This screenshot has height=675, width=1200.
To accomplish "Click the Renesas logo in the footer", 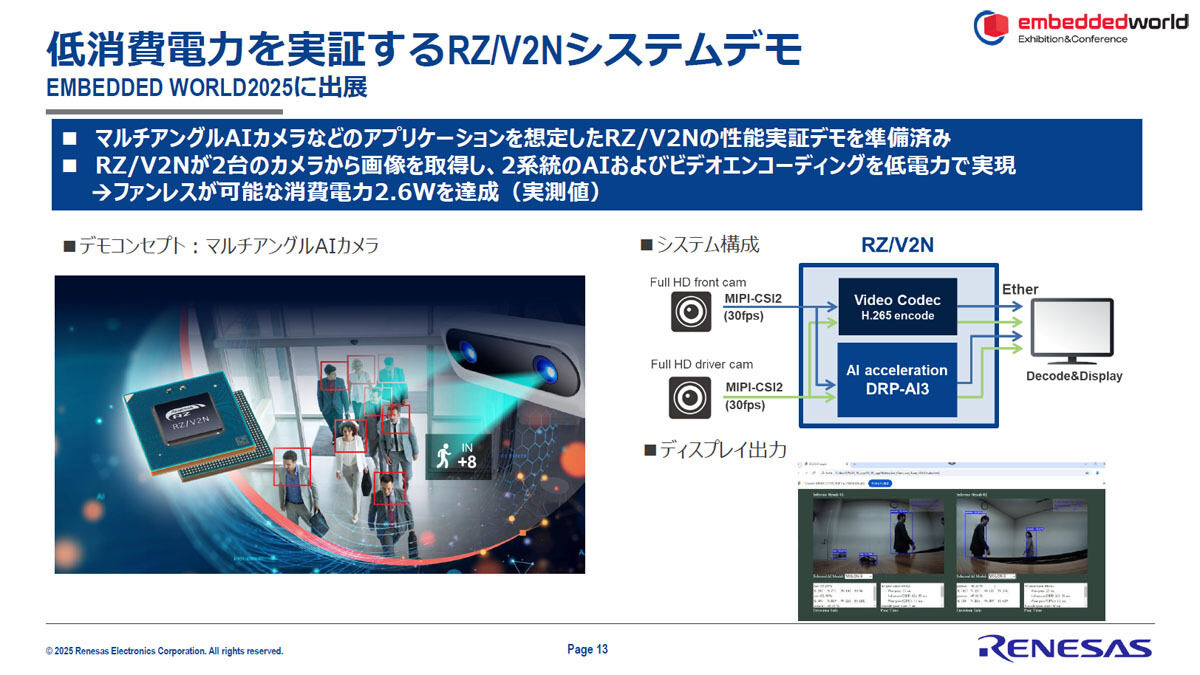I will [x=1064, y=648].
